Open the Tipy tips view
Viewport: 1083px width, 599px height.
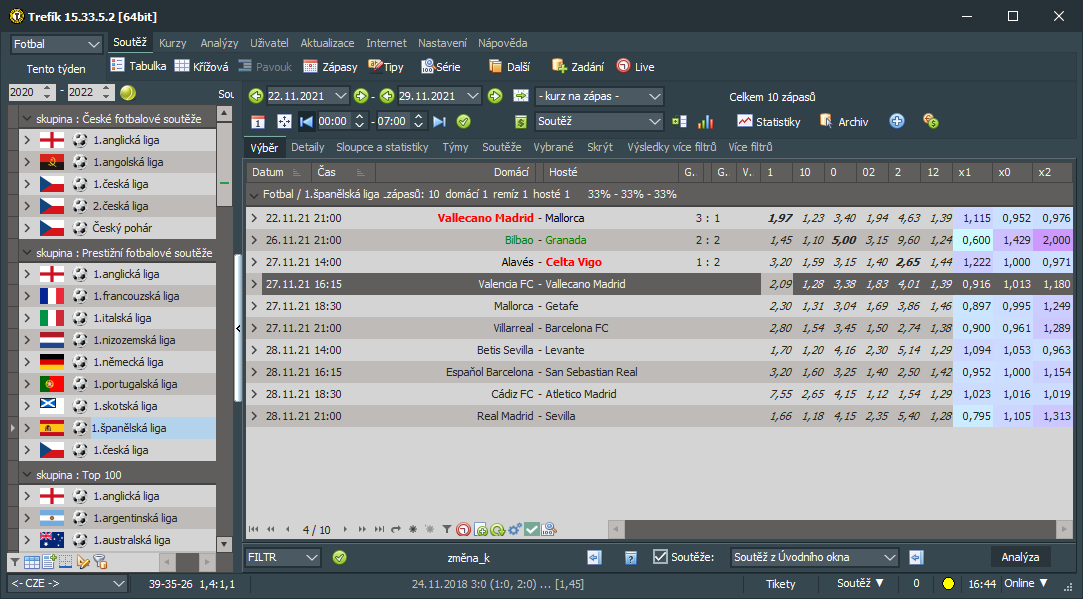pos(386,66)
